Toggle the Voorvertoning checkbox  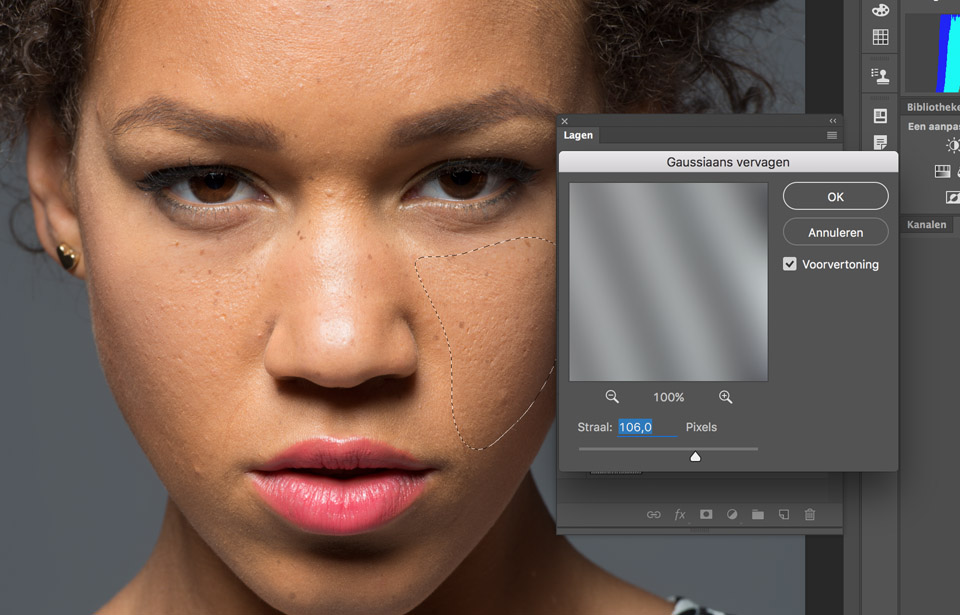pos(790,264)
